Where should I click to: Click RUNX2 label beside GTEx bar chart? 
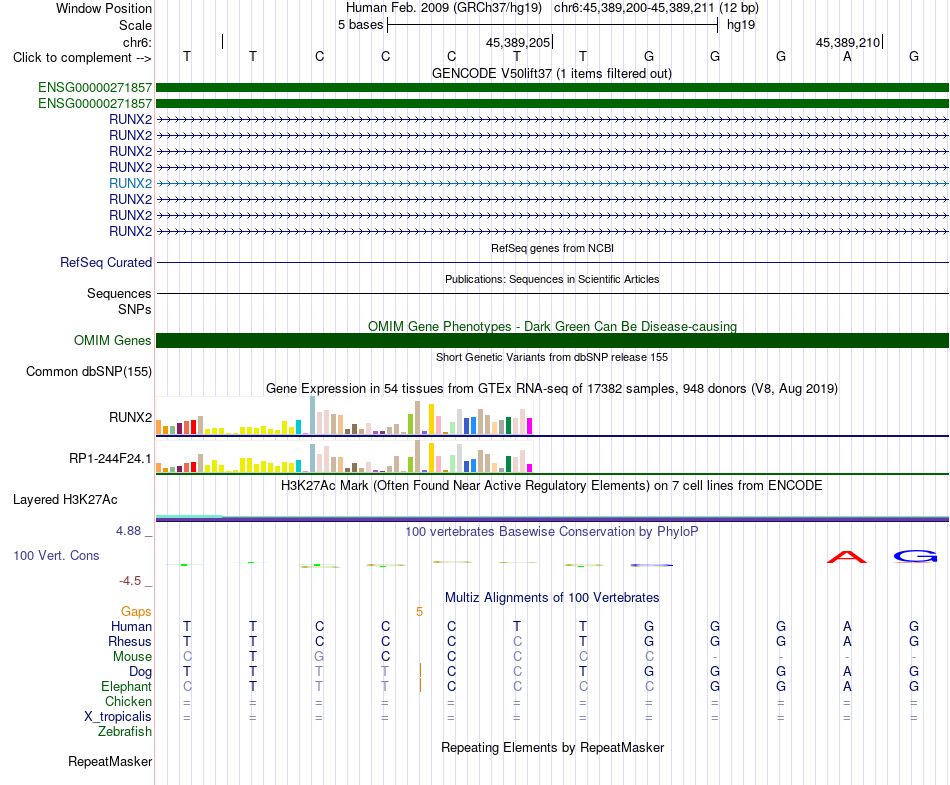coord(130,417)
